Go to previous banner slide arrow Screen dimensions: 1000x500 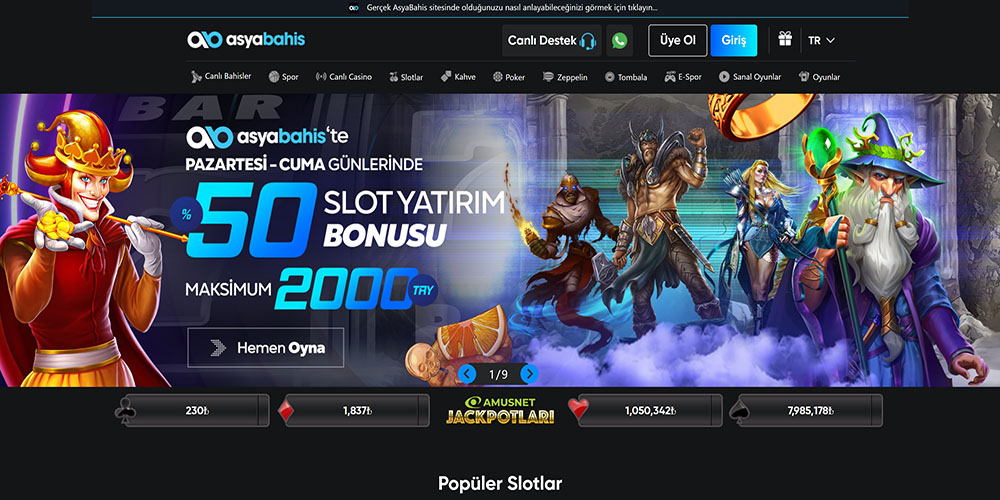pos(467,374)
